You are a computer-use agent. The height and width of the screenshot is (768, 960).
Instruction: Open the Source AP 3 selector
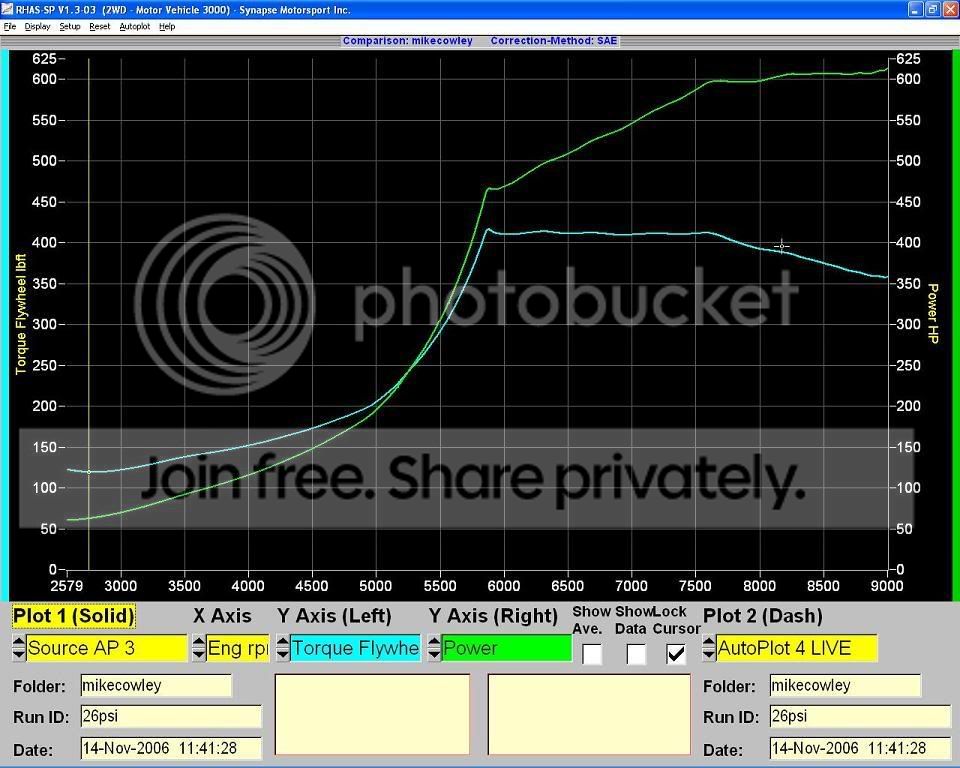pos(106,648)
